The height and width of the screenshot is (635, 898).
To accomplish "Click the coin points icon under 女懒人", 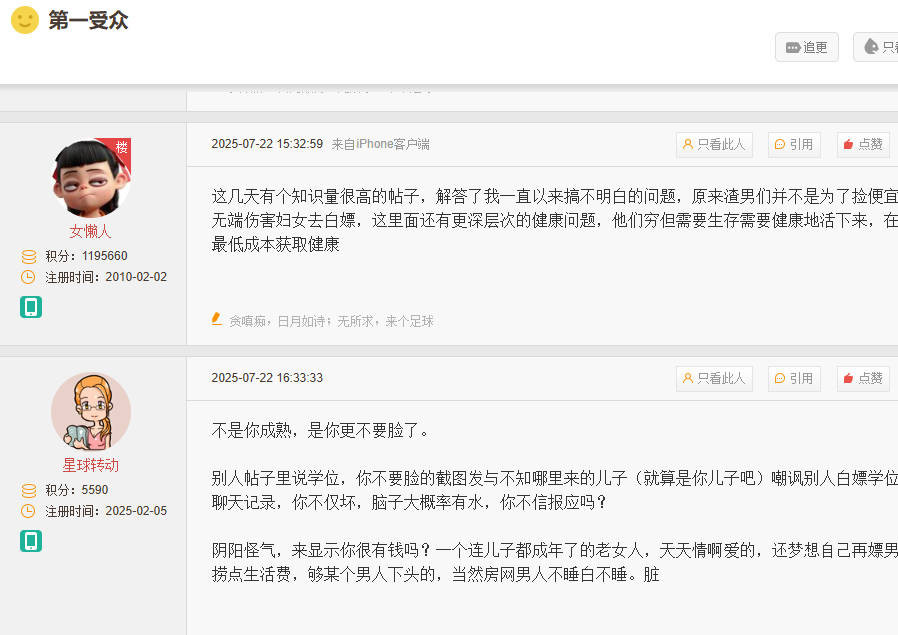I will click(x=29, y=256).
